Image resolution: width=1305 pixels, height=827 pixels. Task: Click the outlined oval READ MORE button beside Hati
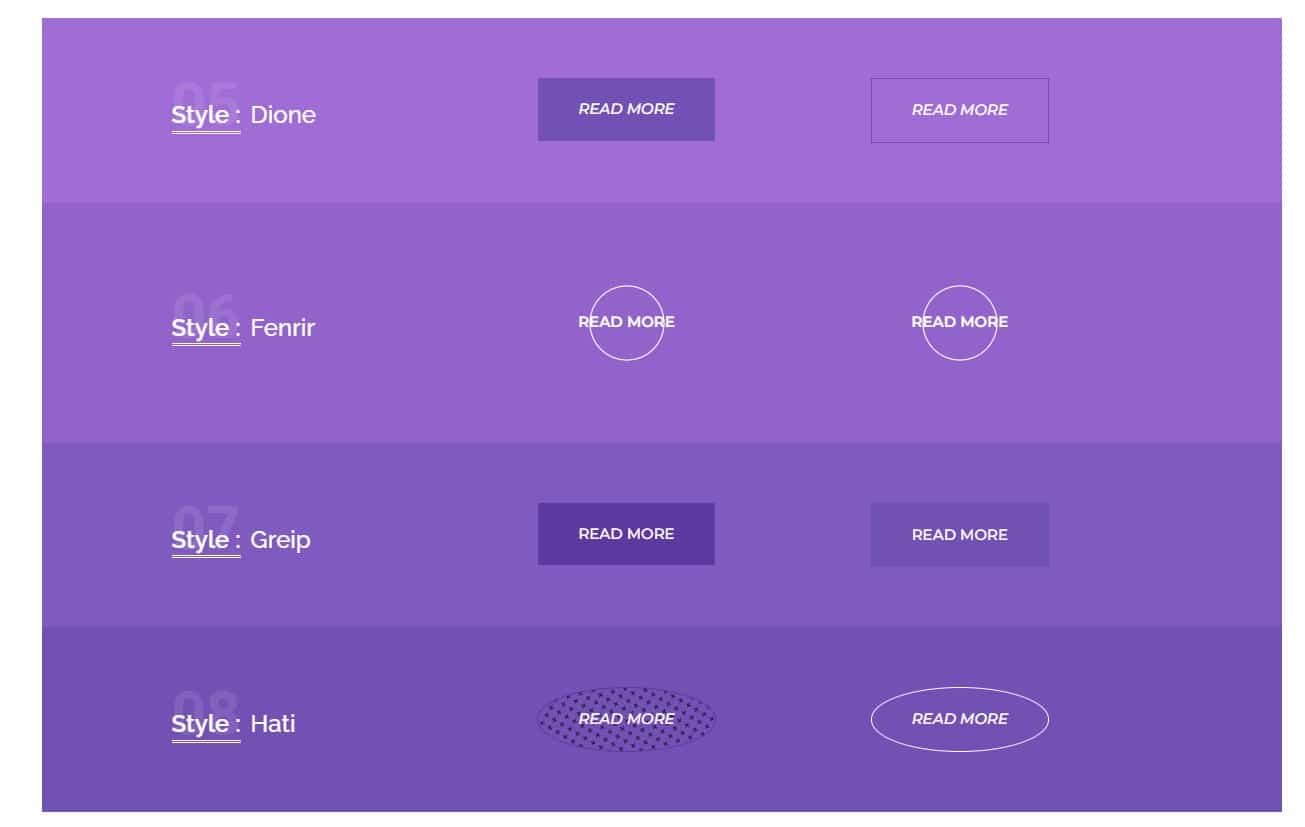coord(960,718)
